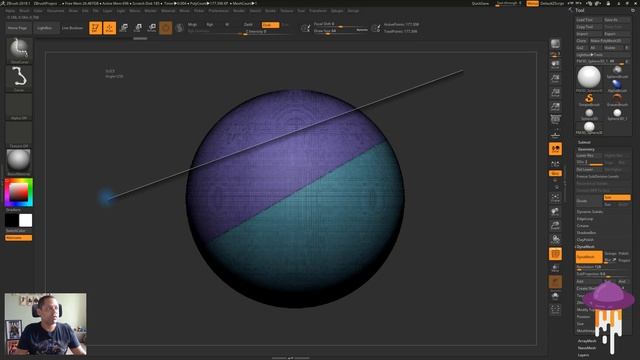This screenshot has width=640, height=360.
Task: Click the AAHalf icon
Action: 555,107
